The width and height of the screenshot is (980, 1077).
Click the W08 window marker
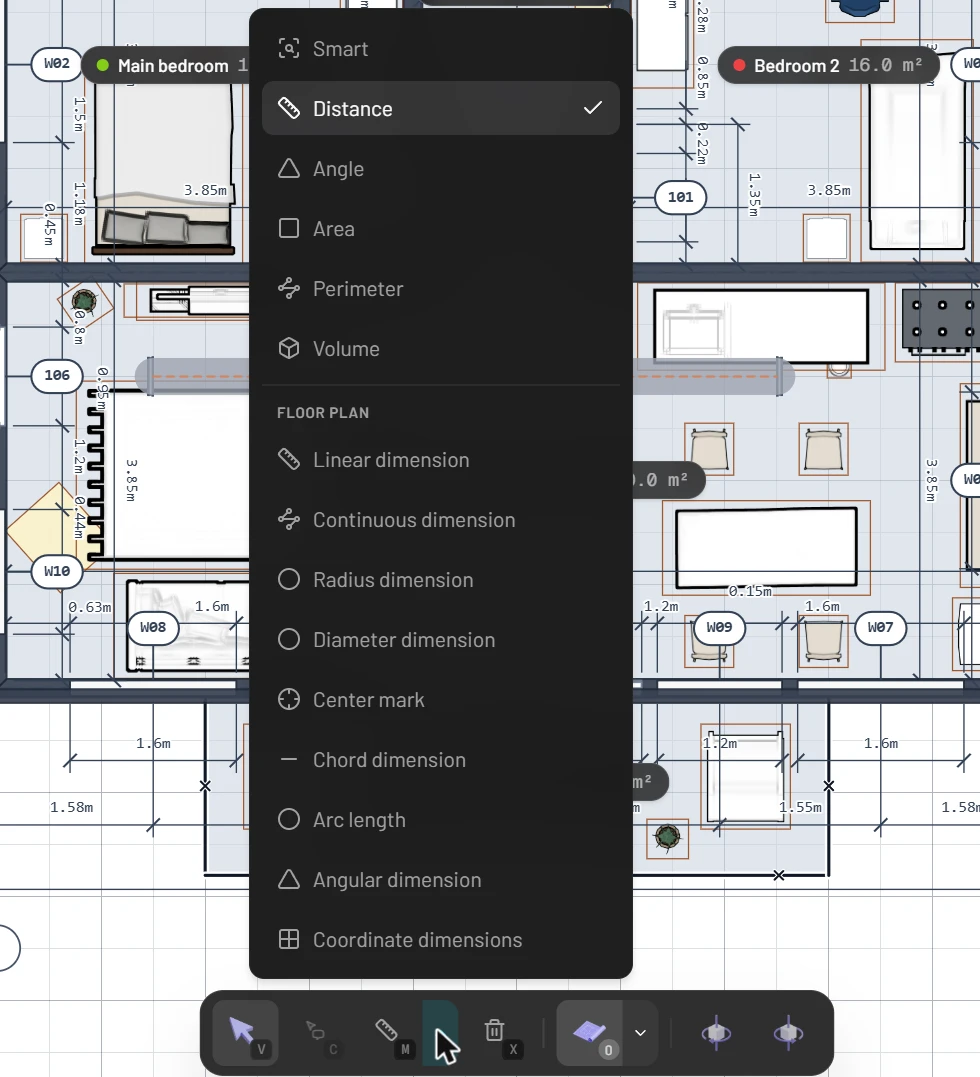[x=153, y=628]
